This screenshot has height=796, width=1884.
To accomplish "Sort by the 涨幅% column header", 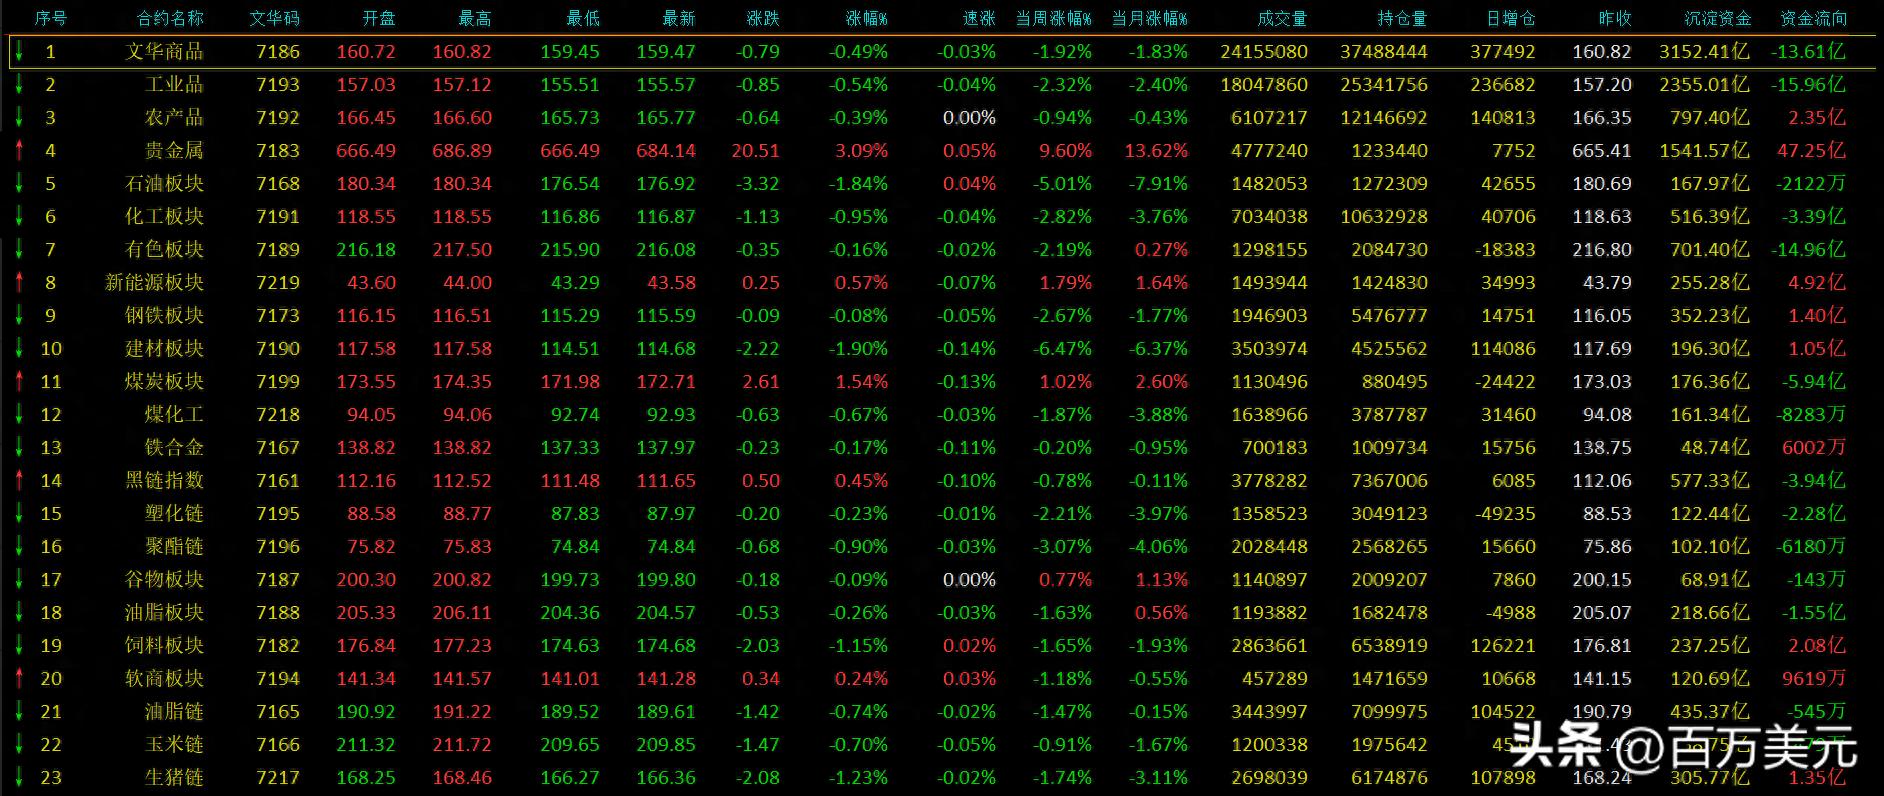I will coord(866,18).
